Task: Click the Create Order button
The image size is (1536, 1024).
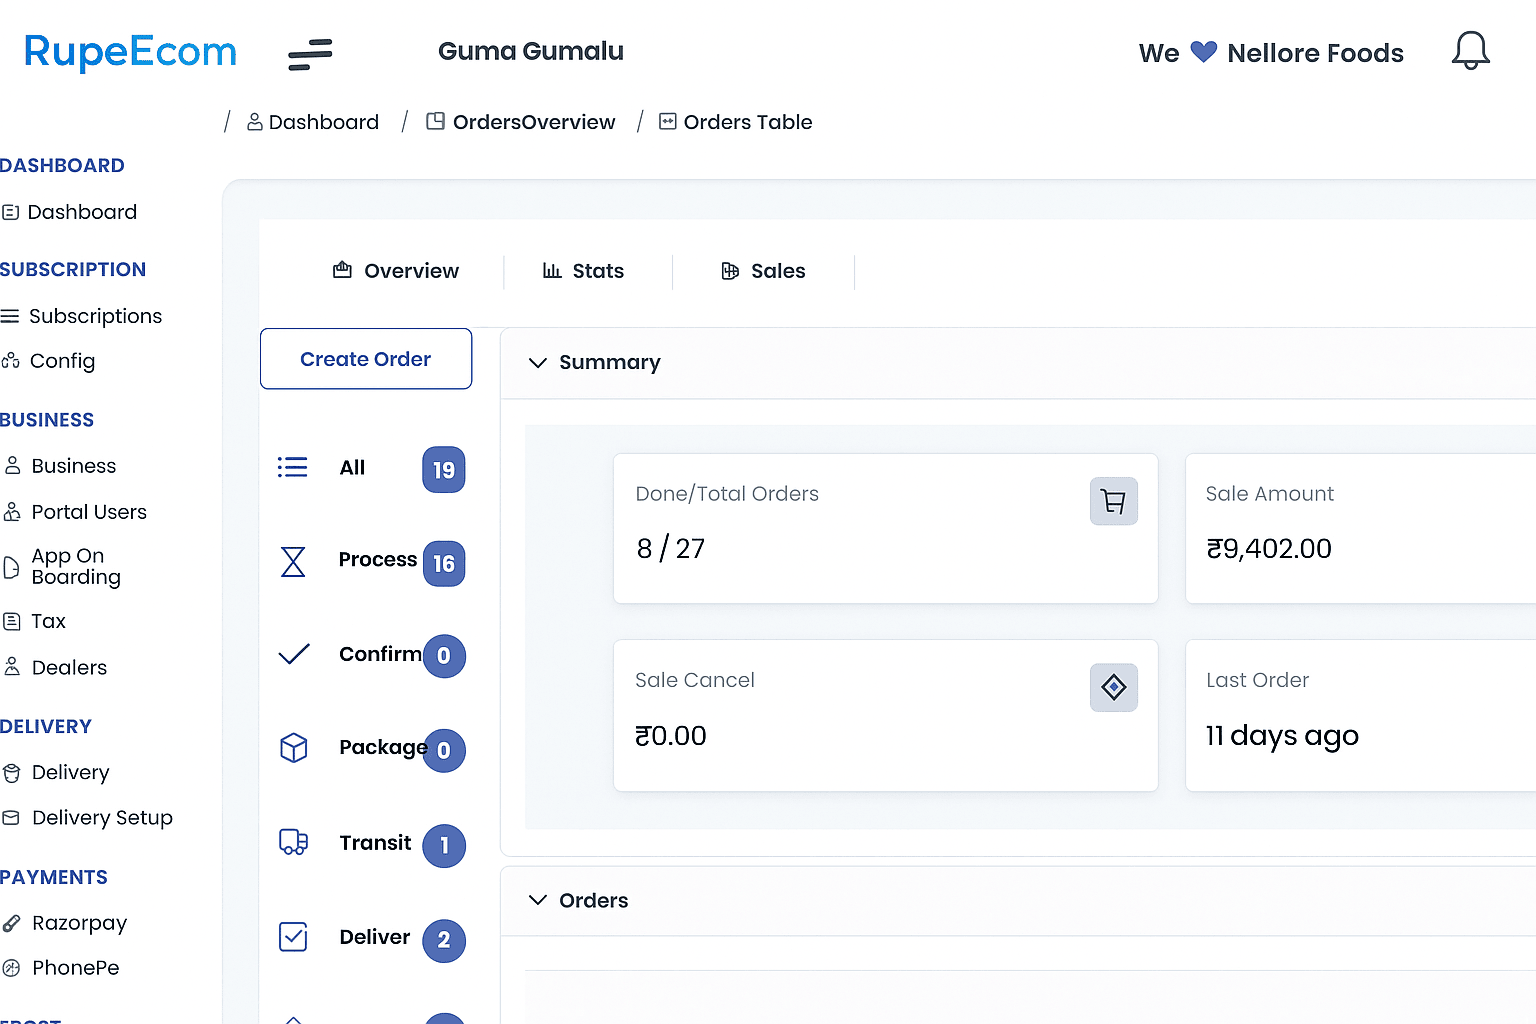Action: pyautogui.click(x=365, y=358)
